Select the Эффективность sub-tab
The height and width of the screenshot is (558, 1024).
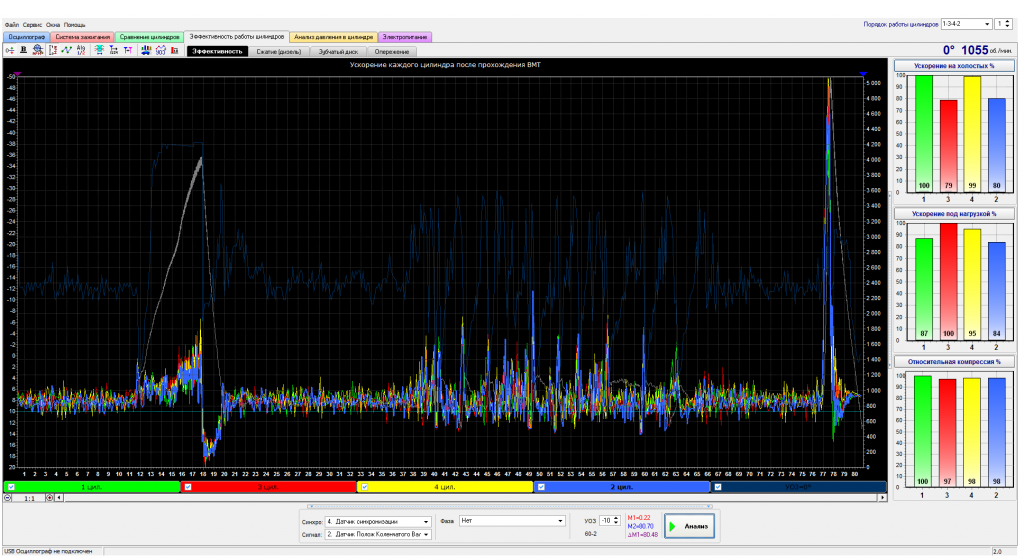tap(217, 52)
